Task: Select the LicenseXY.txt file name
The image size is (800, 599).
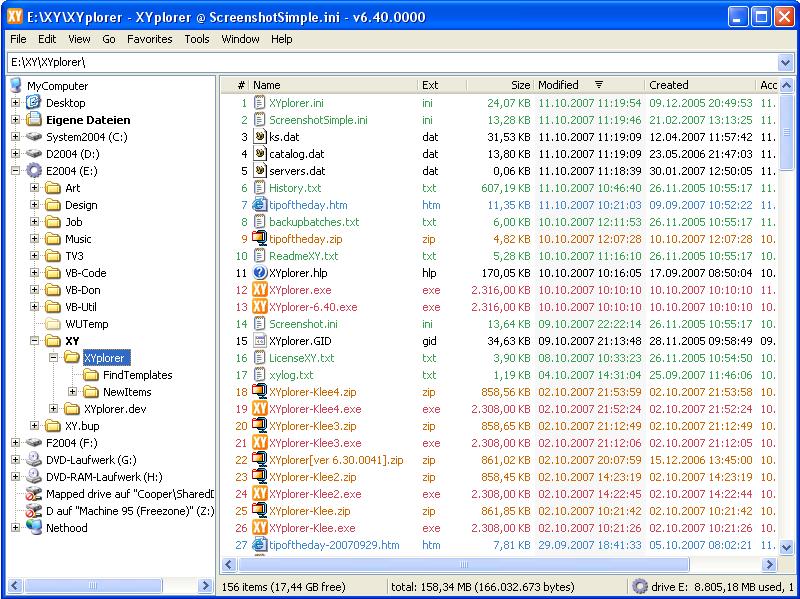Action: tap(302, 358)
